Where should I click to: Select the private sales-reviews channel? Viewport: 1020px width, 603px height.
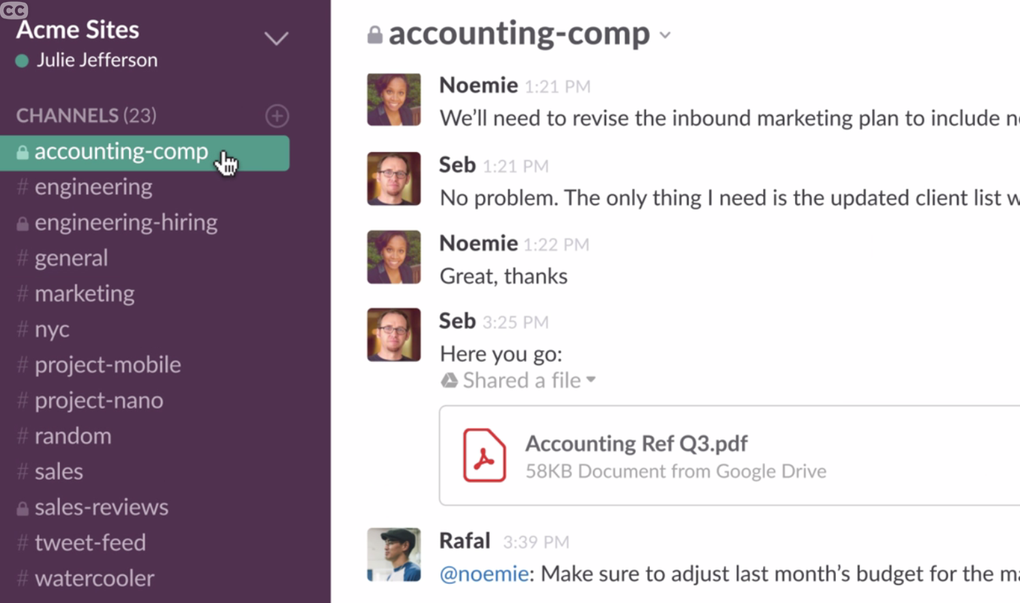(101, 507)
